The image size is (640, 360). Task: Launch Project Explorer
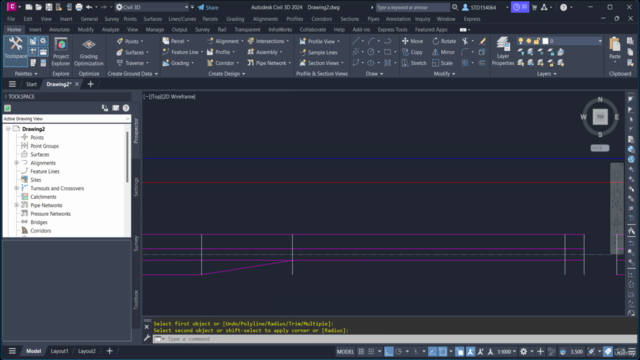[x=61, y=51]
